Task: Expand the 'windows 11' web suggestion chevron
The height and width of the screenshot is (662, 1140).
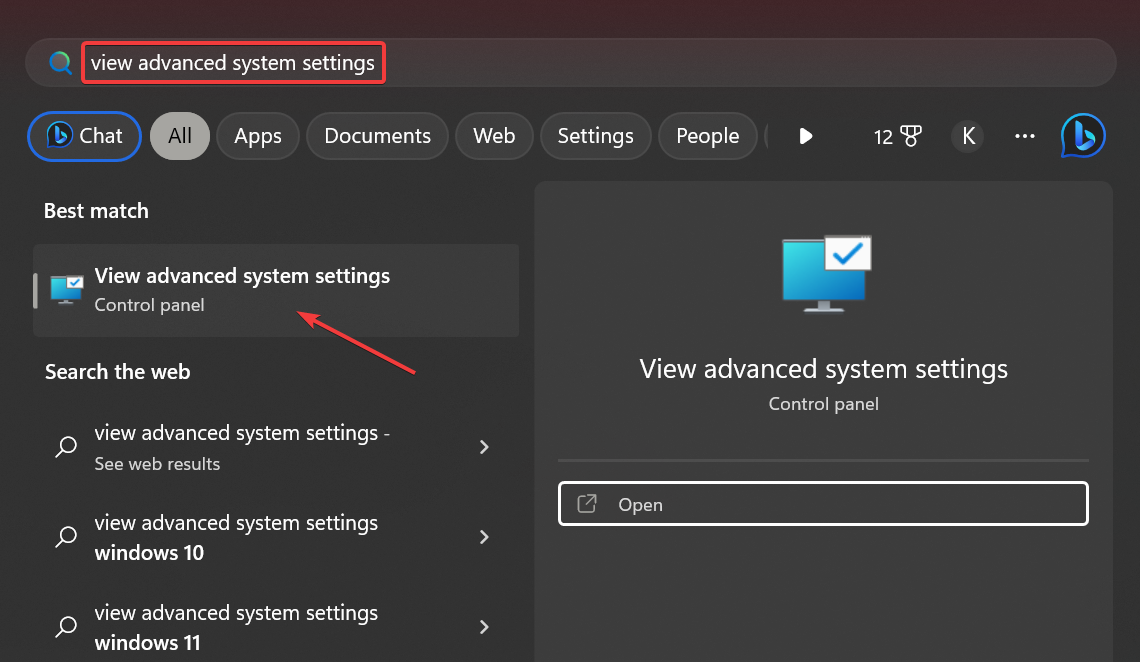Action: pos(484,627)
